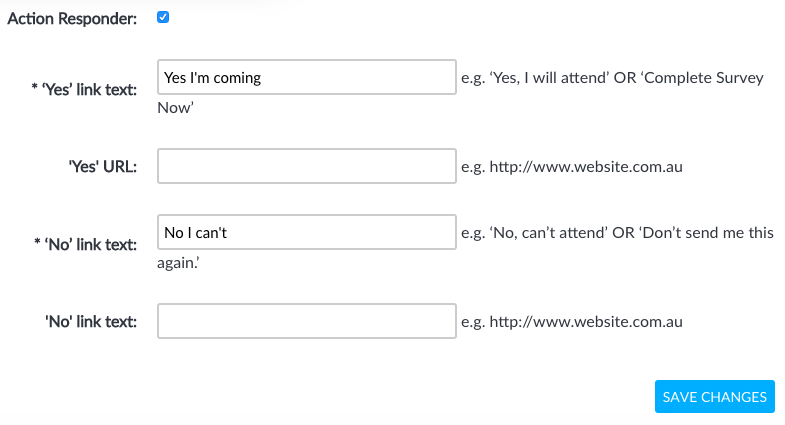The image size is (785, 425).
Task: Toggle the Action Responder checkbox
Action: 163,18
